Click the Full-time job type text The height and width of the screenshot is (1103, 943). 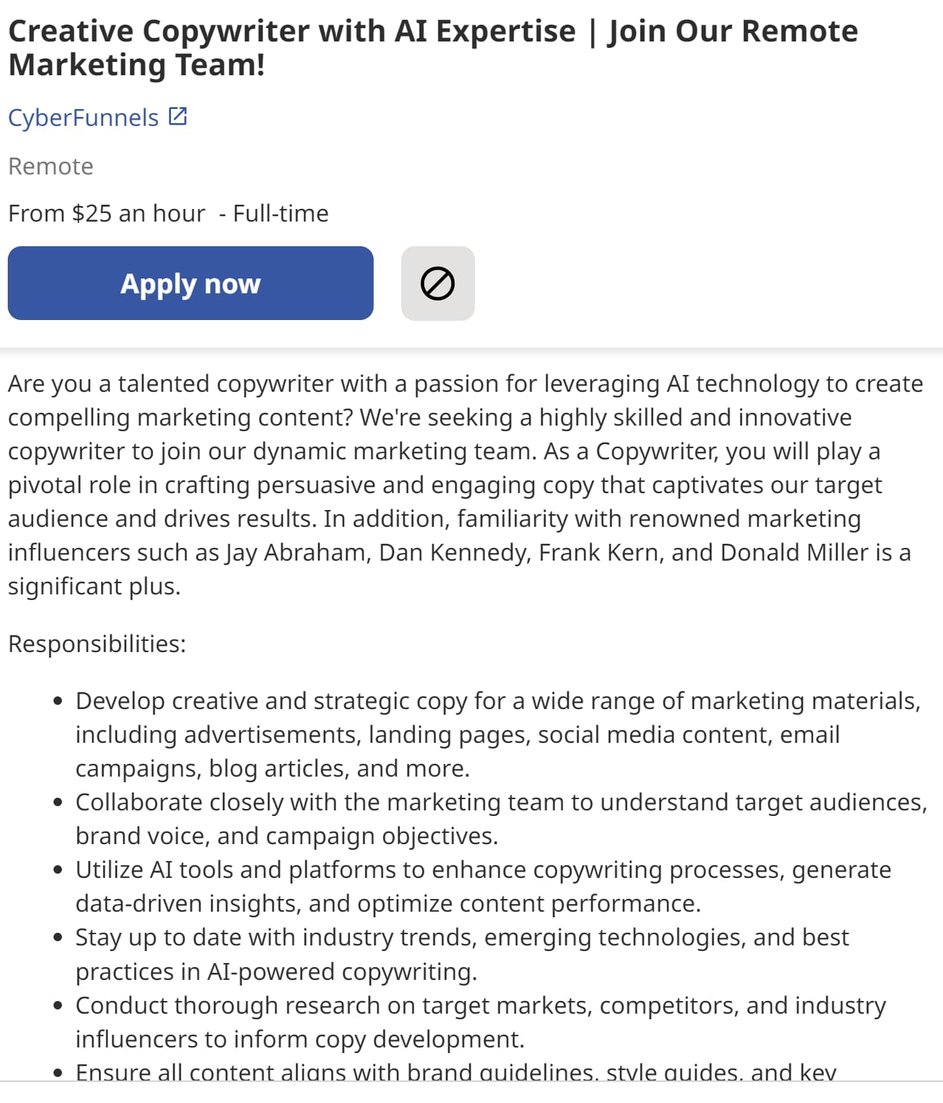click(x=281, y=213)
